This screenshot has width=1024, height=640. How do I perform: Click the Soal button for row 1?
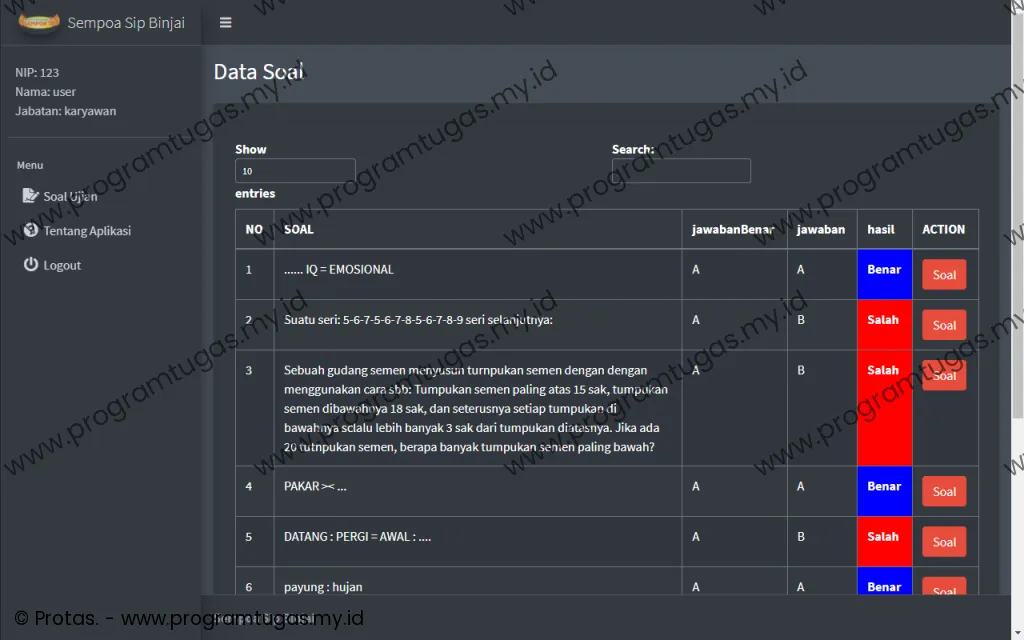(x=943, y=275)
